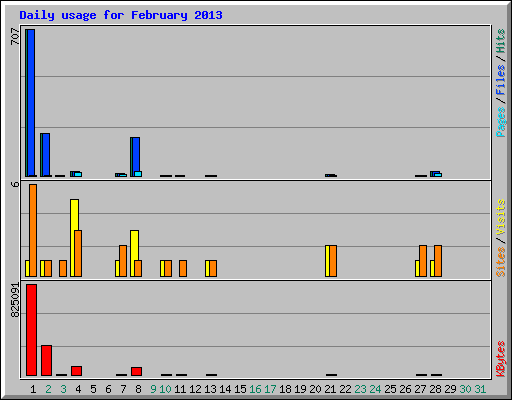This screenshot has width=512, height=400.
Task: Click the KBytes legend label
Action: click(500, 359)
